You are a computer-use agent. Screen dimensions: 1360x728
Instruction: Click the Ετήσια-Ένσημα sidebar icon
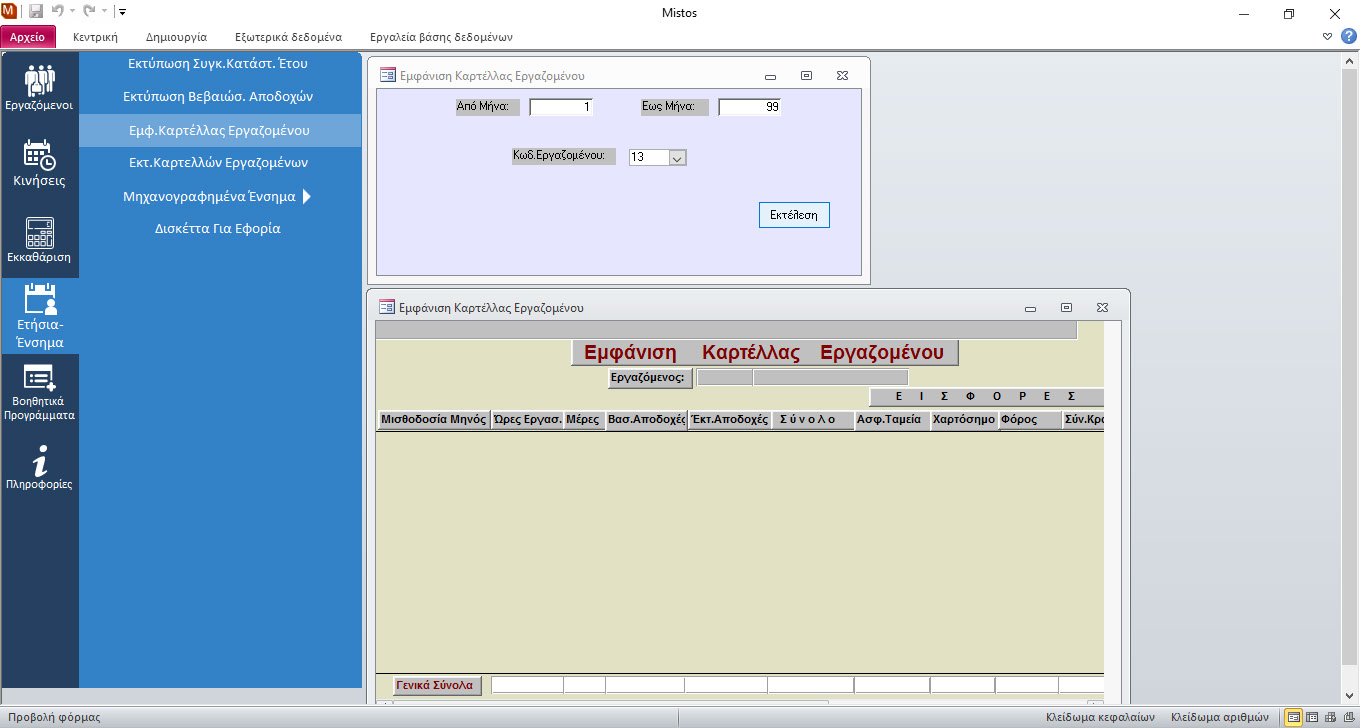[x=39, y=315]
